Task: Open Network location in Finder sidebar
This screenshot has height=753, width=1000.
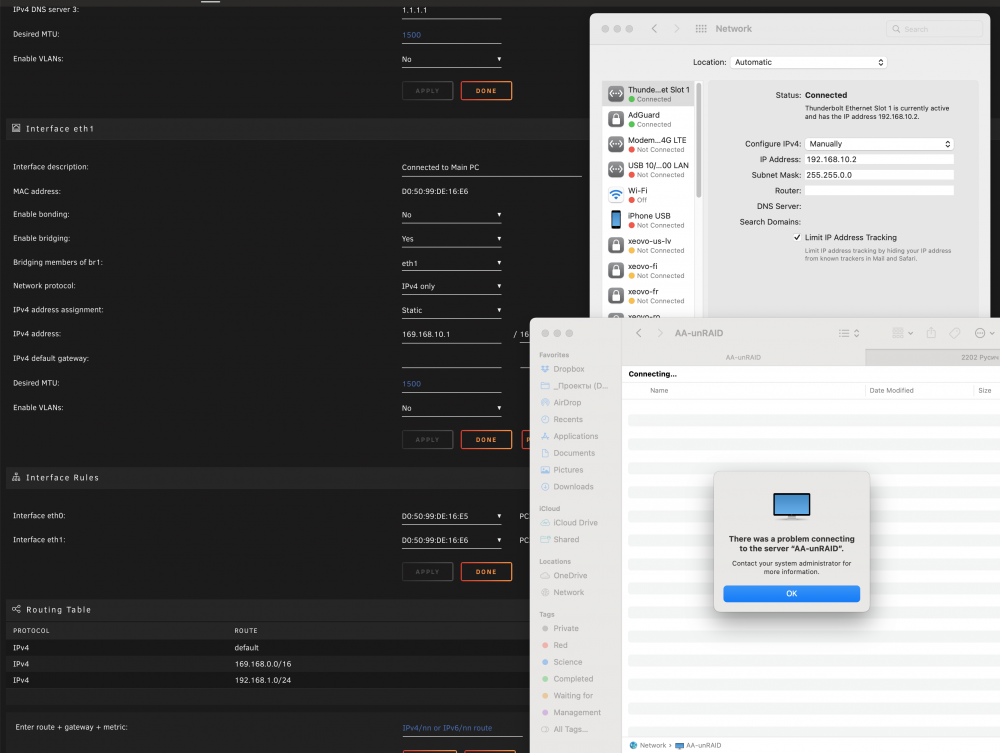Action: point(568,592)
